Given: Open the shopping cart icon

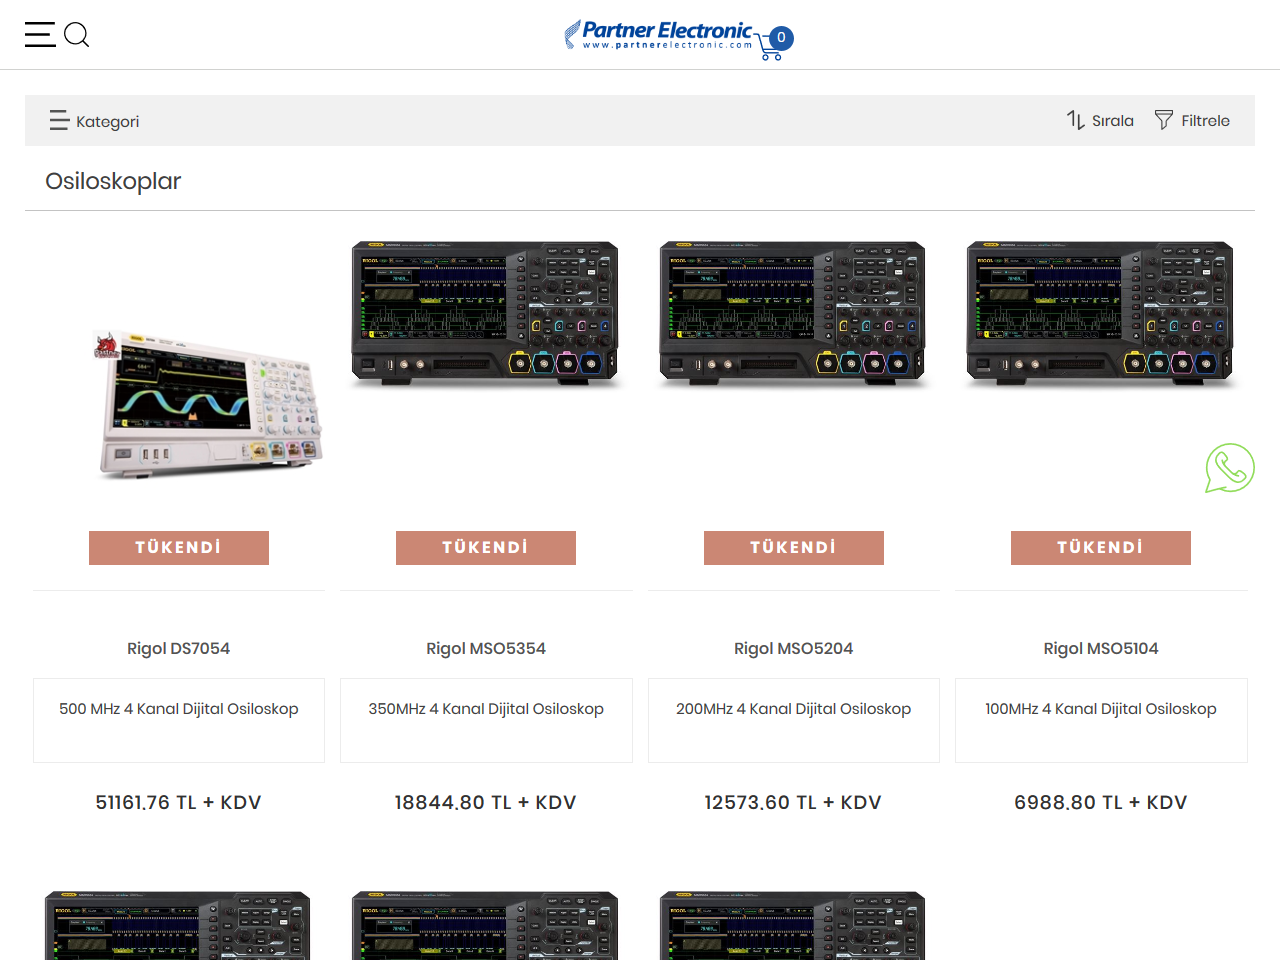Looking at the screenshot, I should (770, 48).
